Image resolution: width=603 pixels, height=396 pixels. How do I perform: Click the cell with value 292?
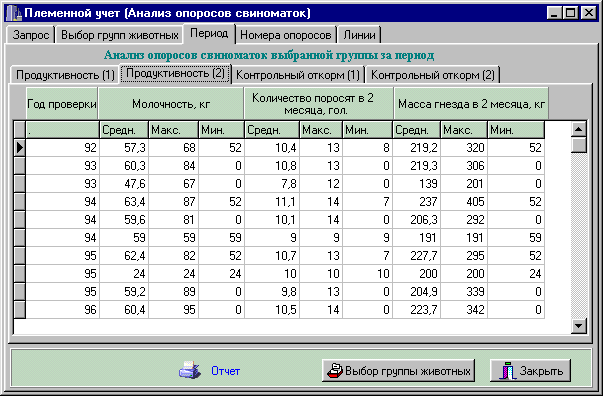464,220
